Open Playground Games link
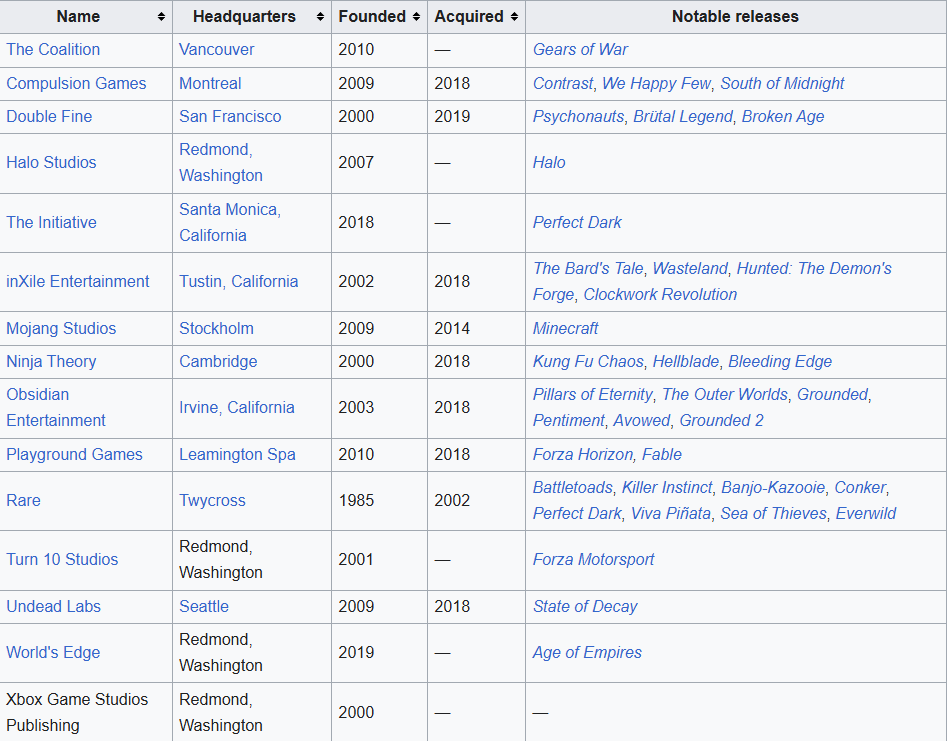 pyautogui.click(x=74, y=455)
